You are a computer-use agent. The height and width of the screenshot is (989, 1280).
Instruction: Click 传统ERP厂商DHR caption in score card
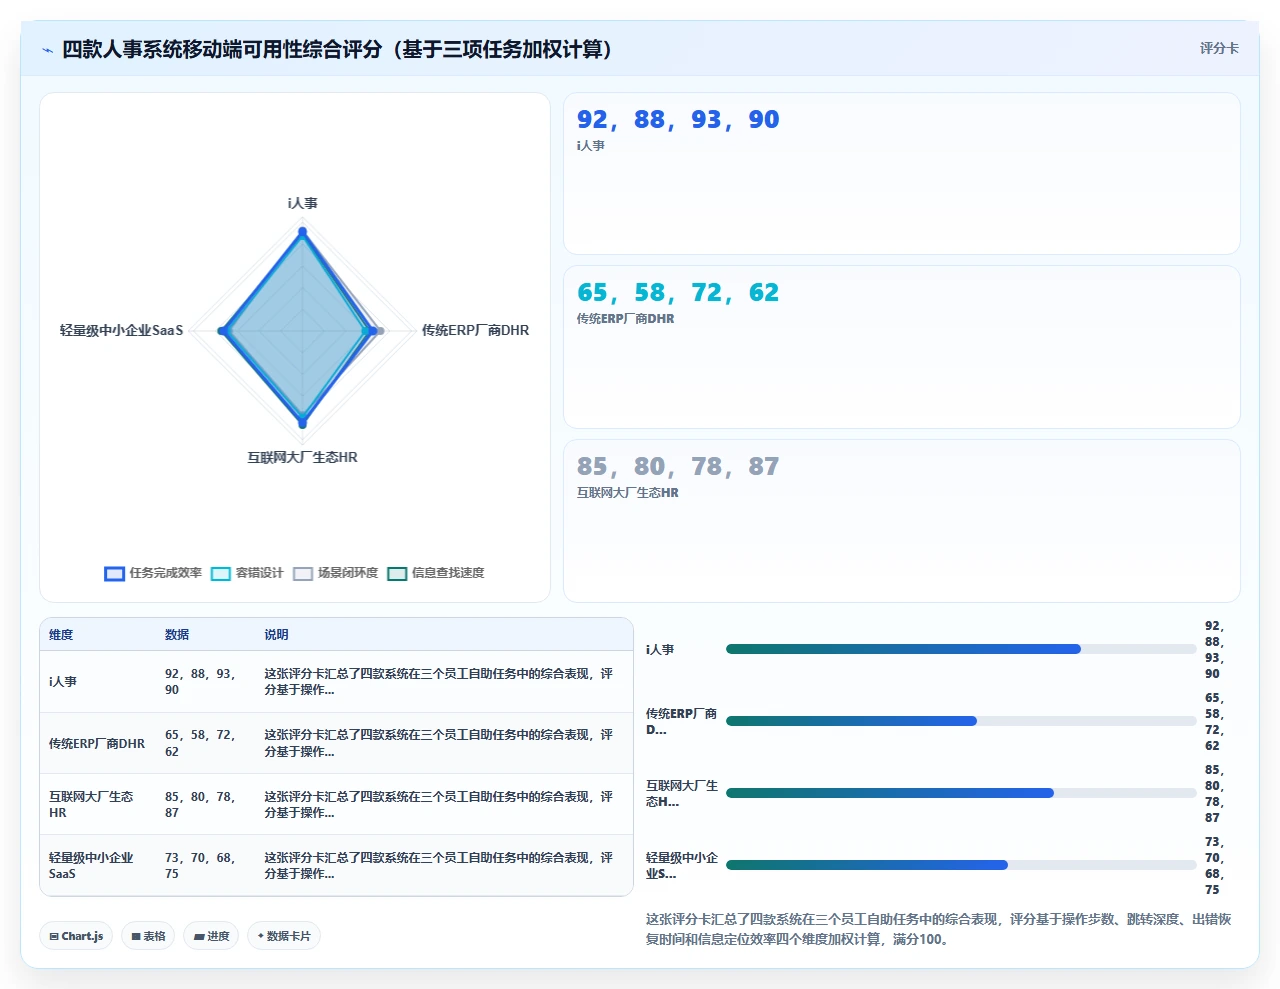[x=625, y=319]
